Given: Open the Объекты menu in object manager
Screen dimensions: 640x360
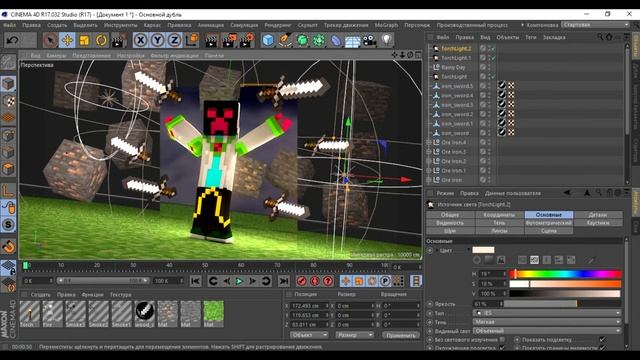Looking at the screenshot, I should click(x=507, y=37).
